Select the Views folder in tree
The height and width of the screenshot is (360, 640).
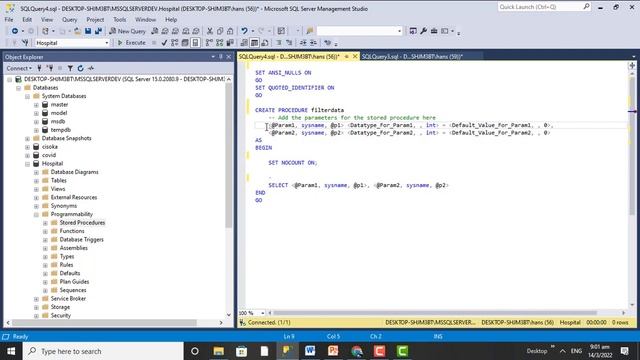click(58, 189)
